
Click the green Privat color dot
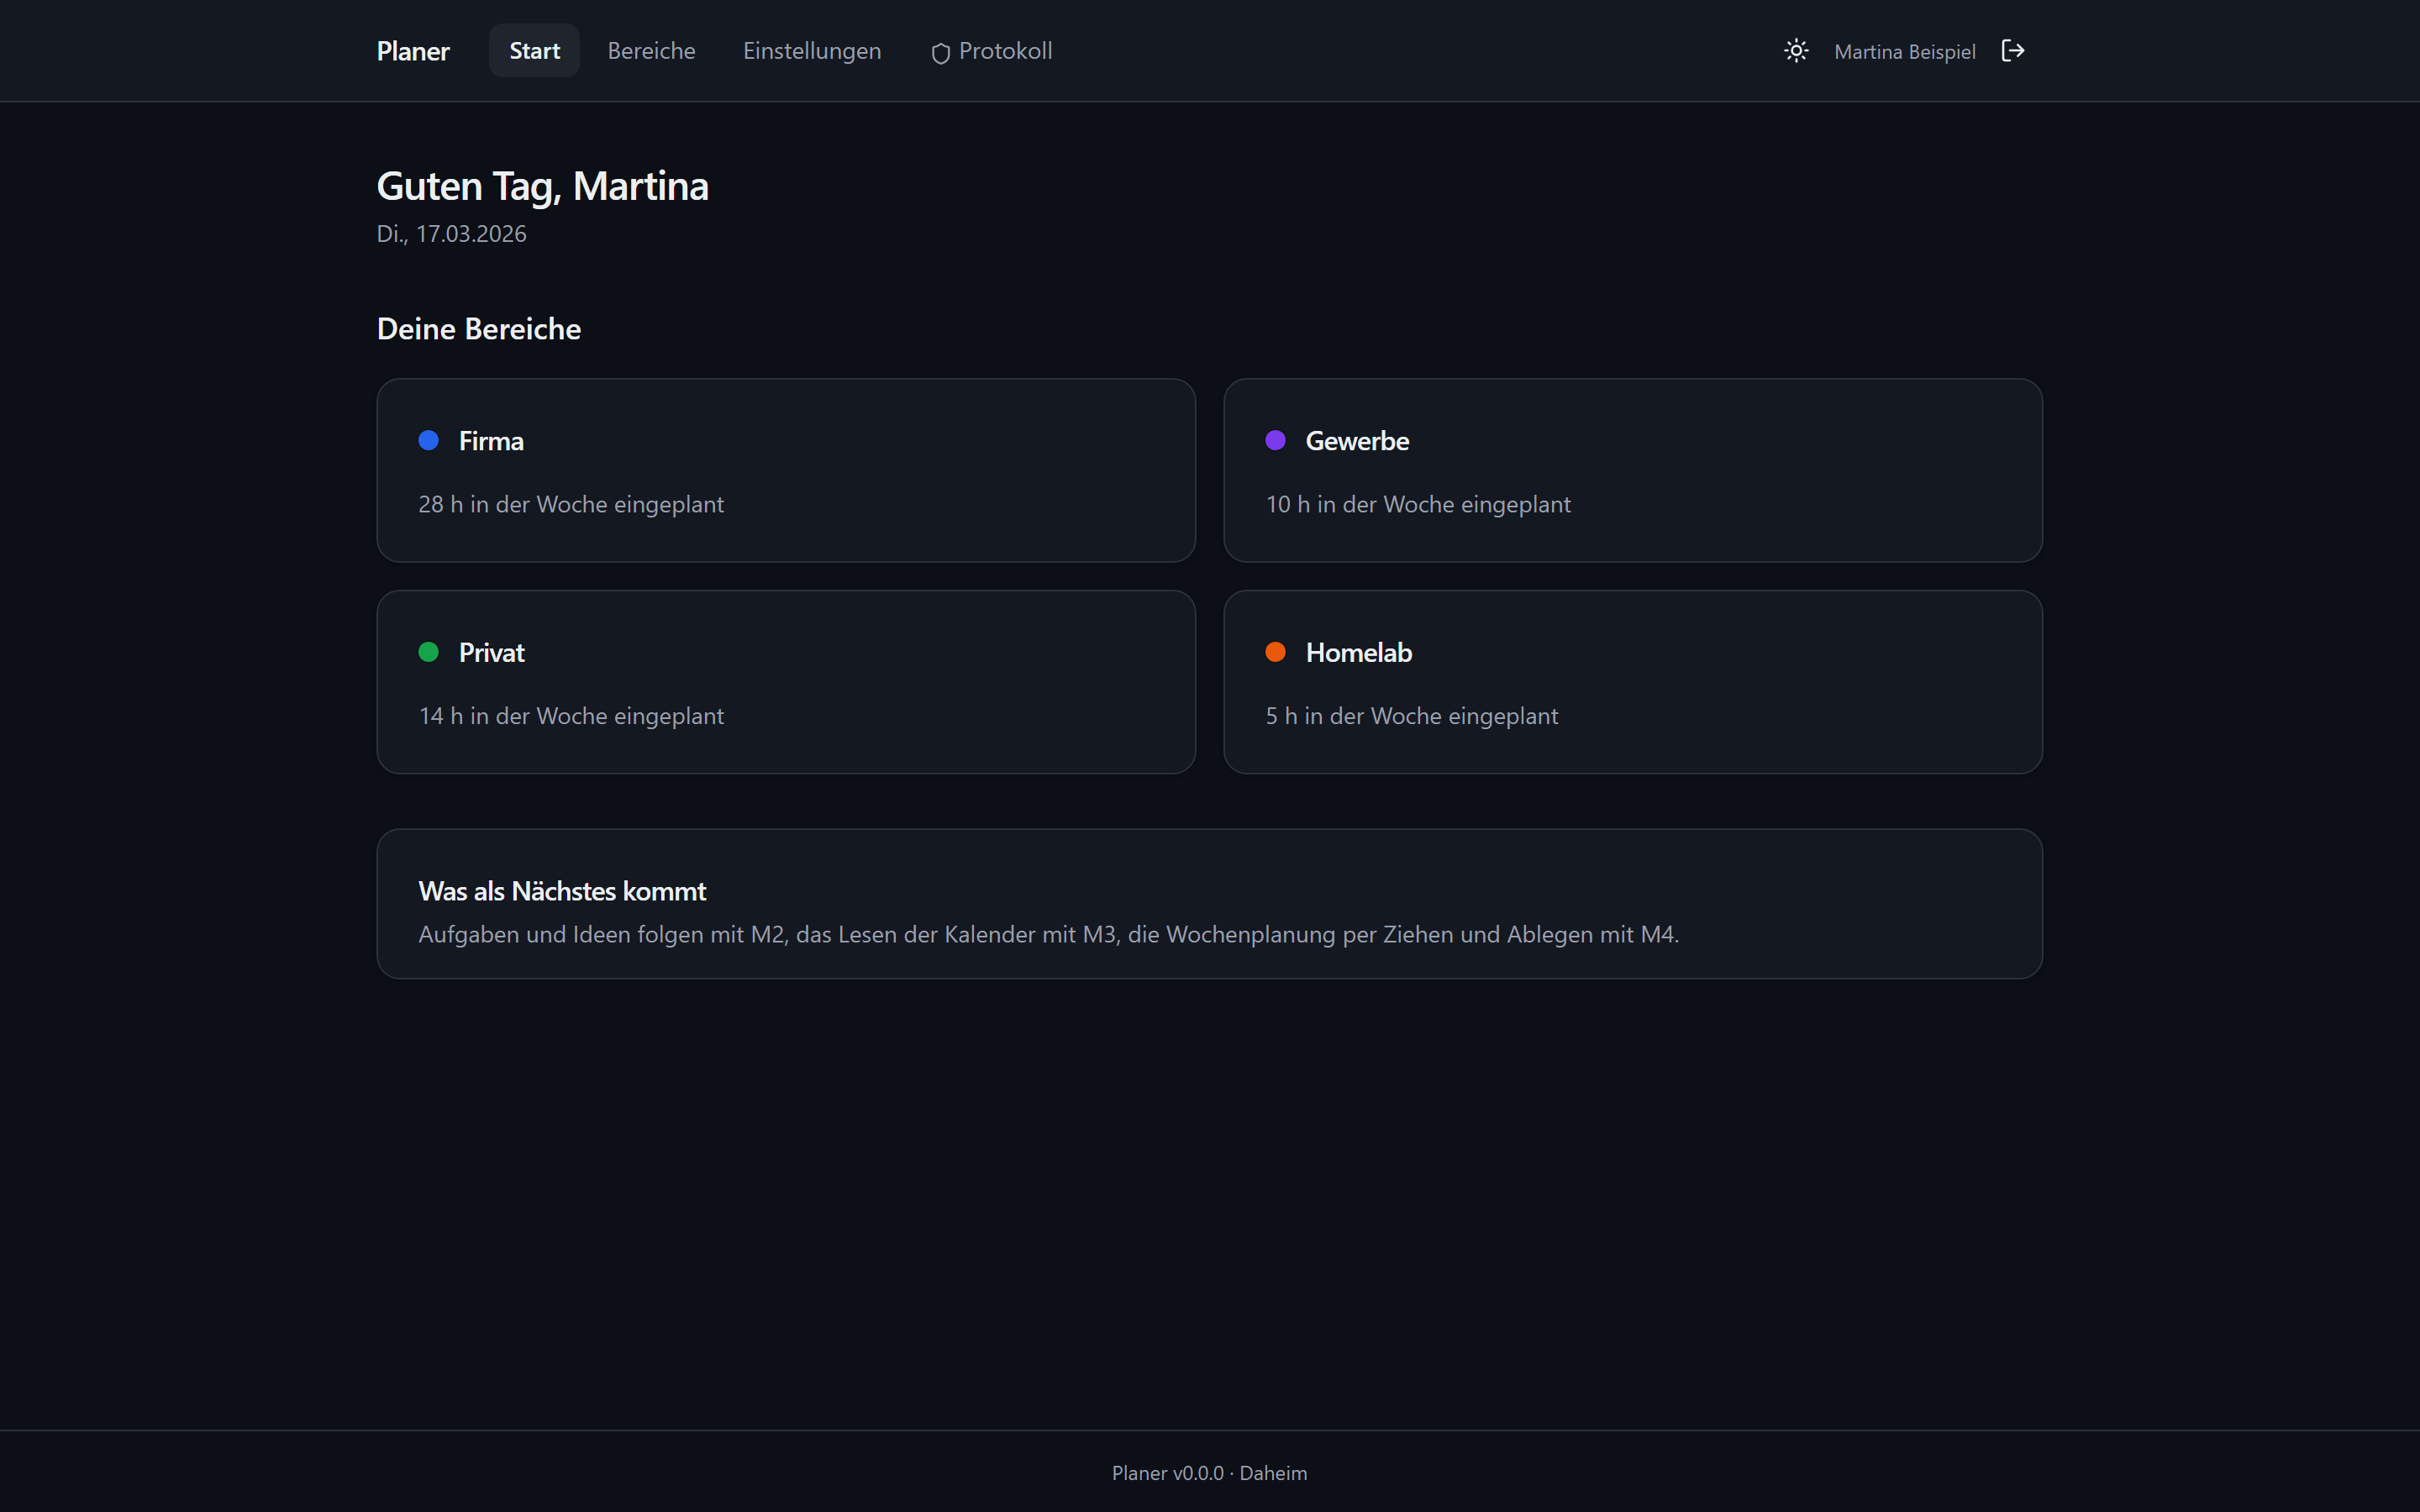tap(428, 652)
